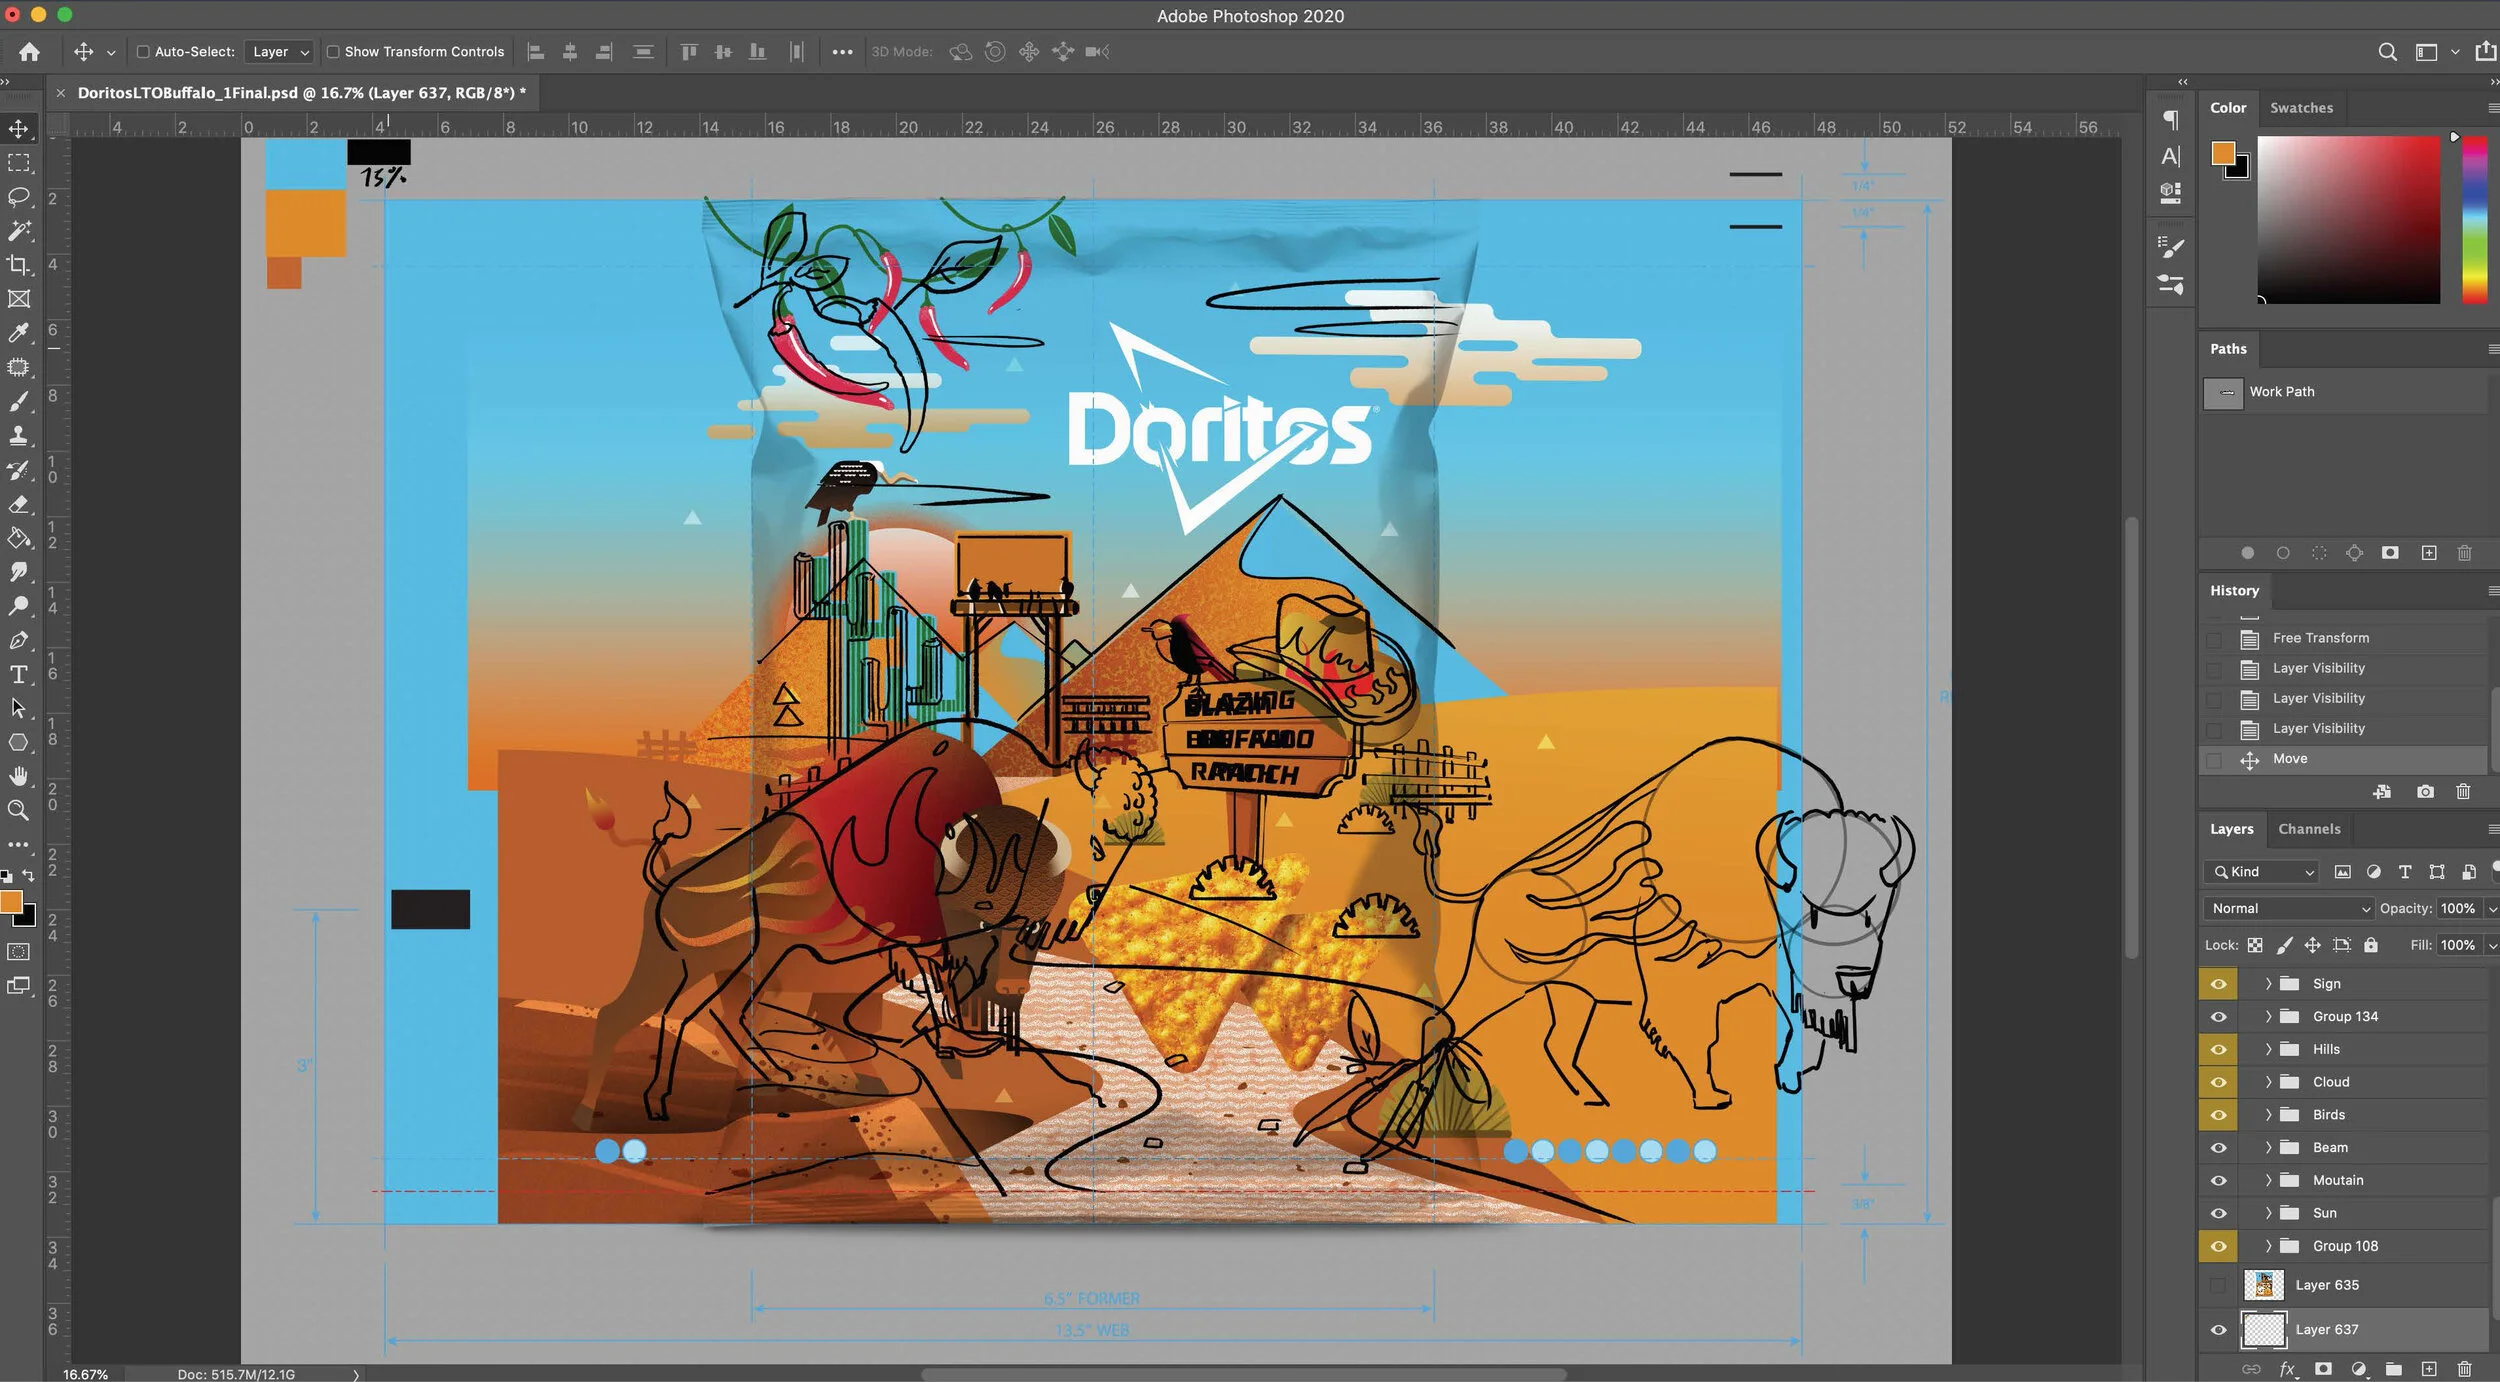The height and width of the screenshot is (1382, 2500).
Task: Select the Eyedropper tool
Action: pyautogui.click(x=19, y=333)
